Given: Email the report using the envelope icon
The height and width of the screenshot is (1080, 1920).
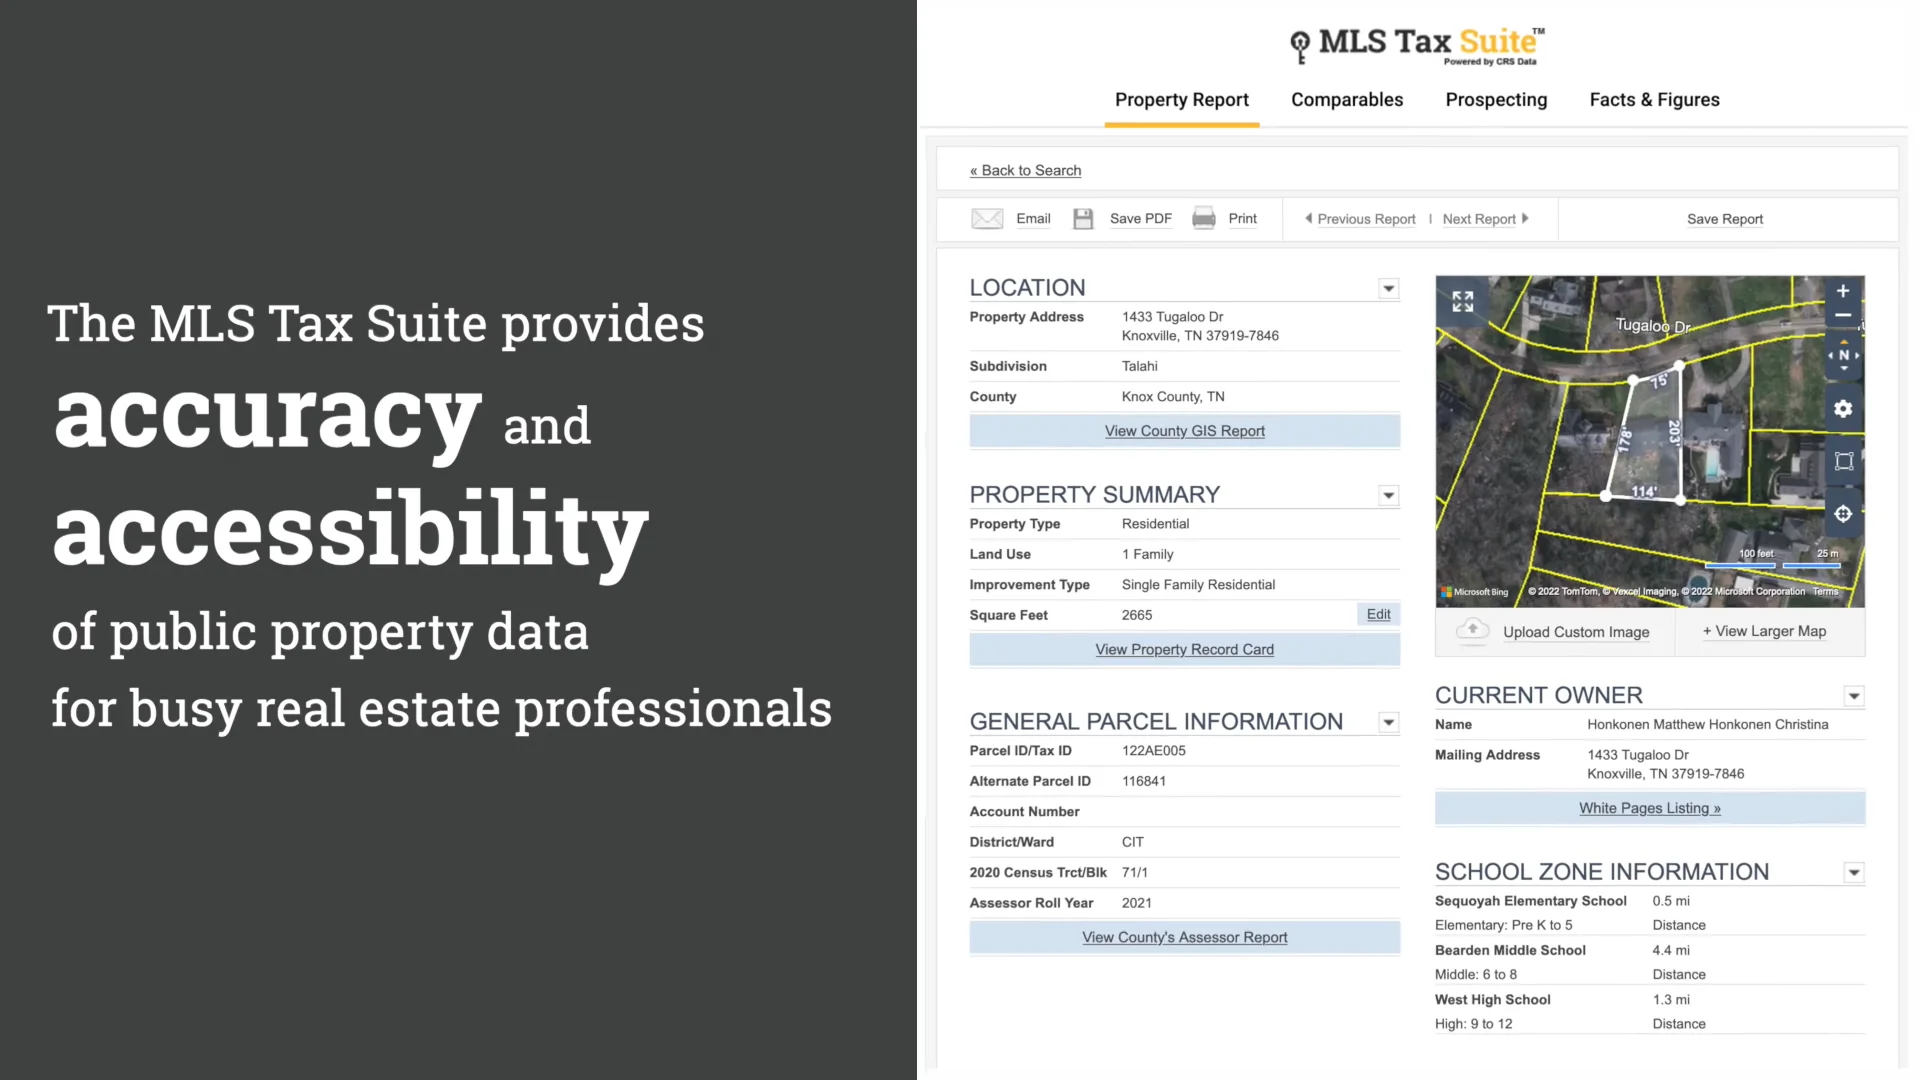Looking at the screenshot, I should [987, 218].
